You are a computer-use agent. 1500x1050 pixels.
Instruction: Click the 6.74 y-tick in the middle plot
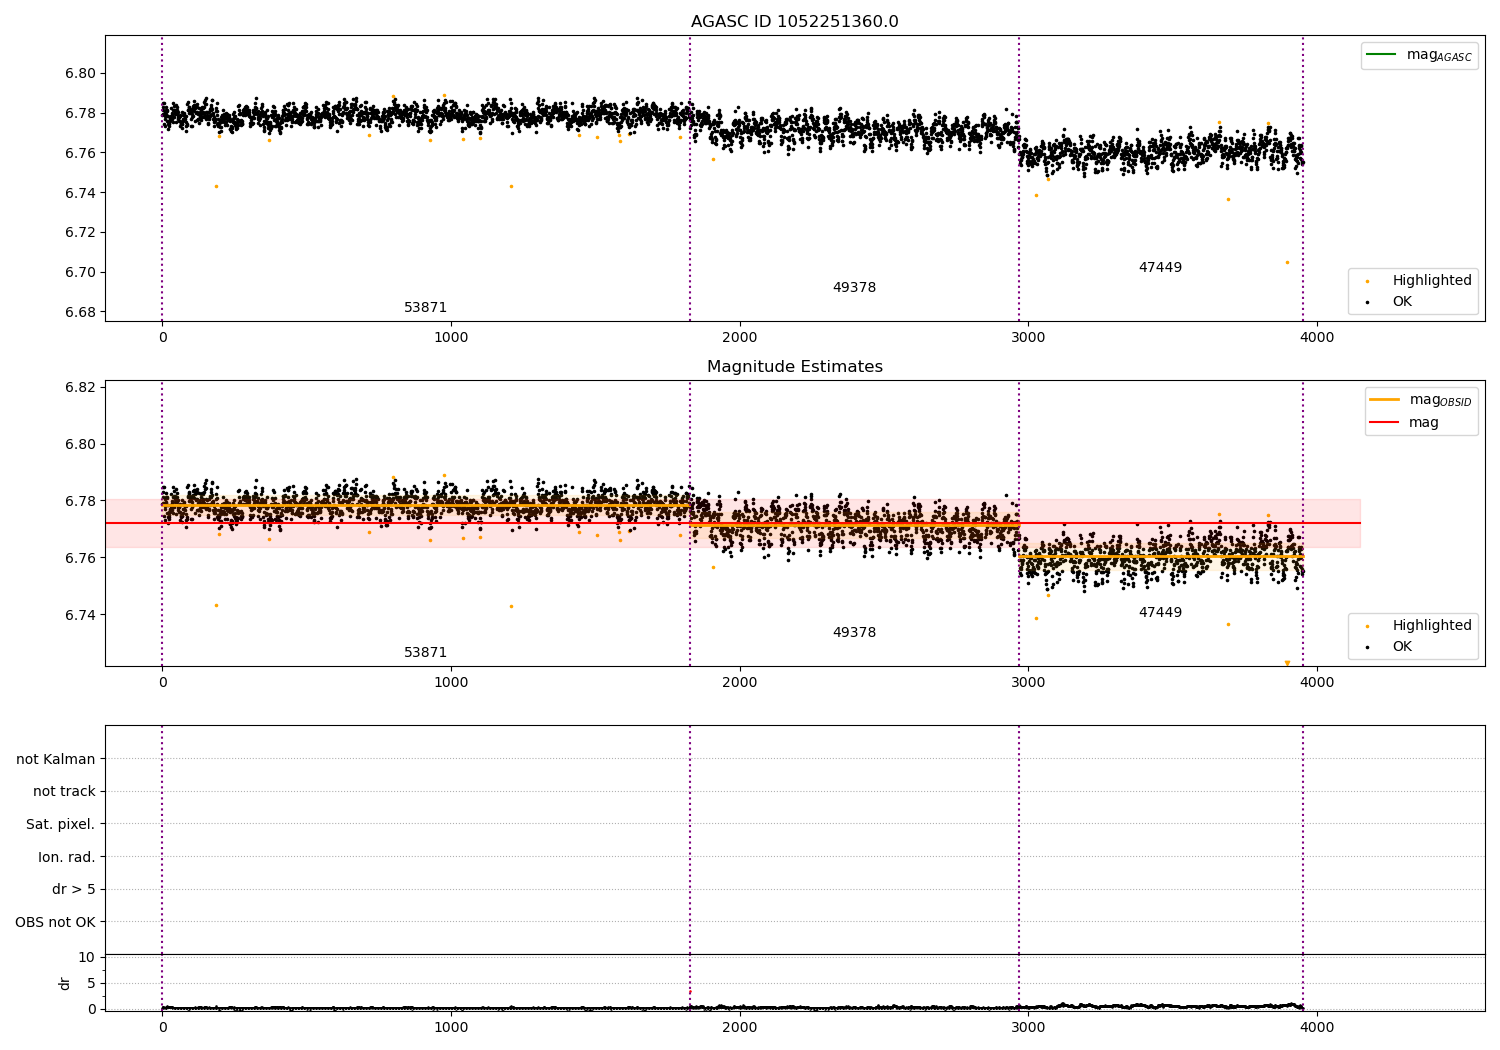(81, 616)
